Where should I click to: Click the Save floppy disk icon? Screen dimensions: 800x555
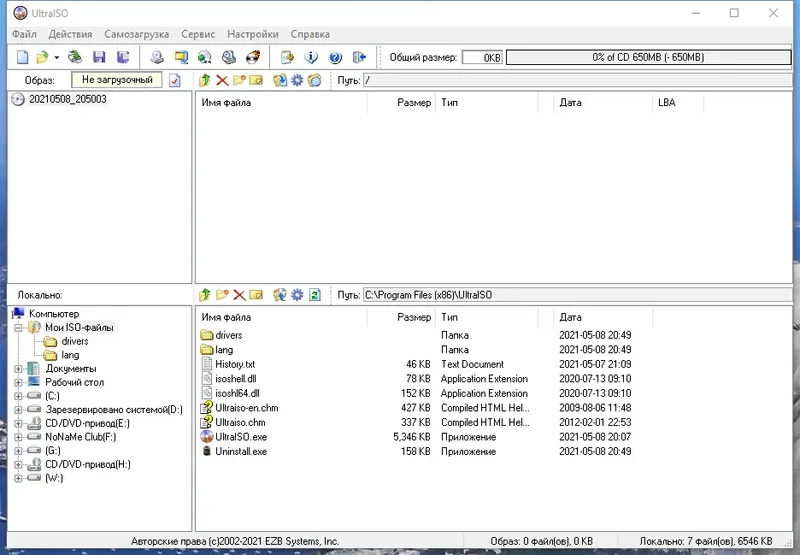coord(99,57)
